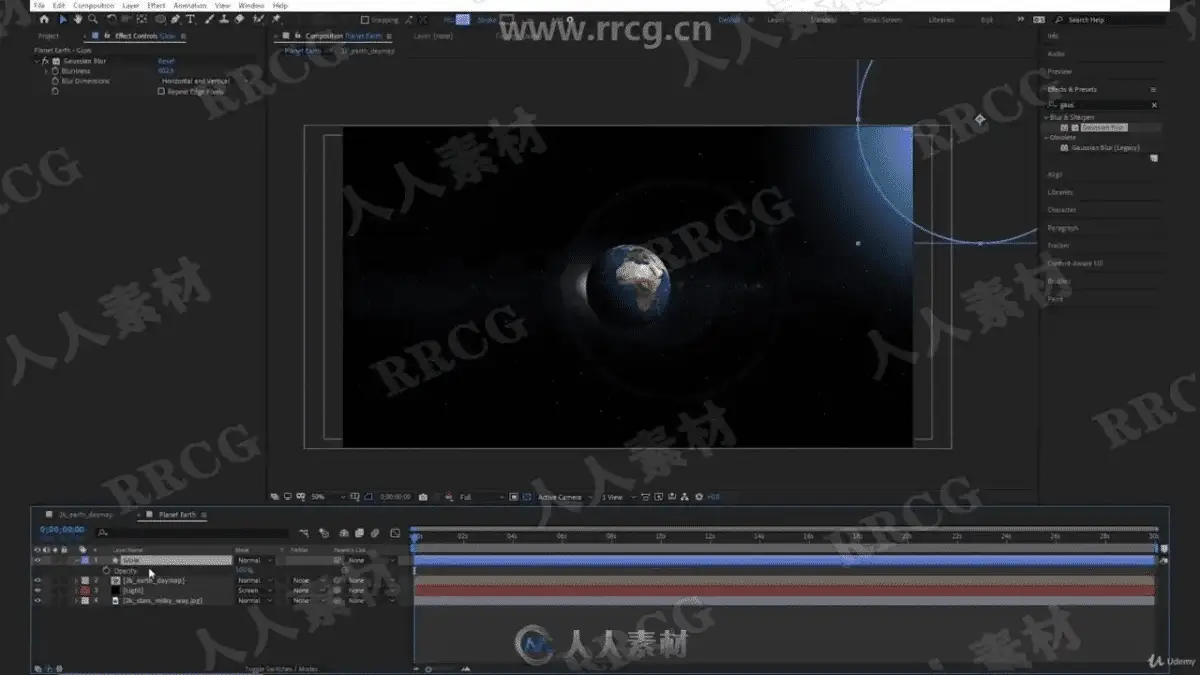Screen dimensions: 1200x675
Task: Click the Draft 3D icon in timeline
Action: (324, 533)
